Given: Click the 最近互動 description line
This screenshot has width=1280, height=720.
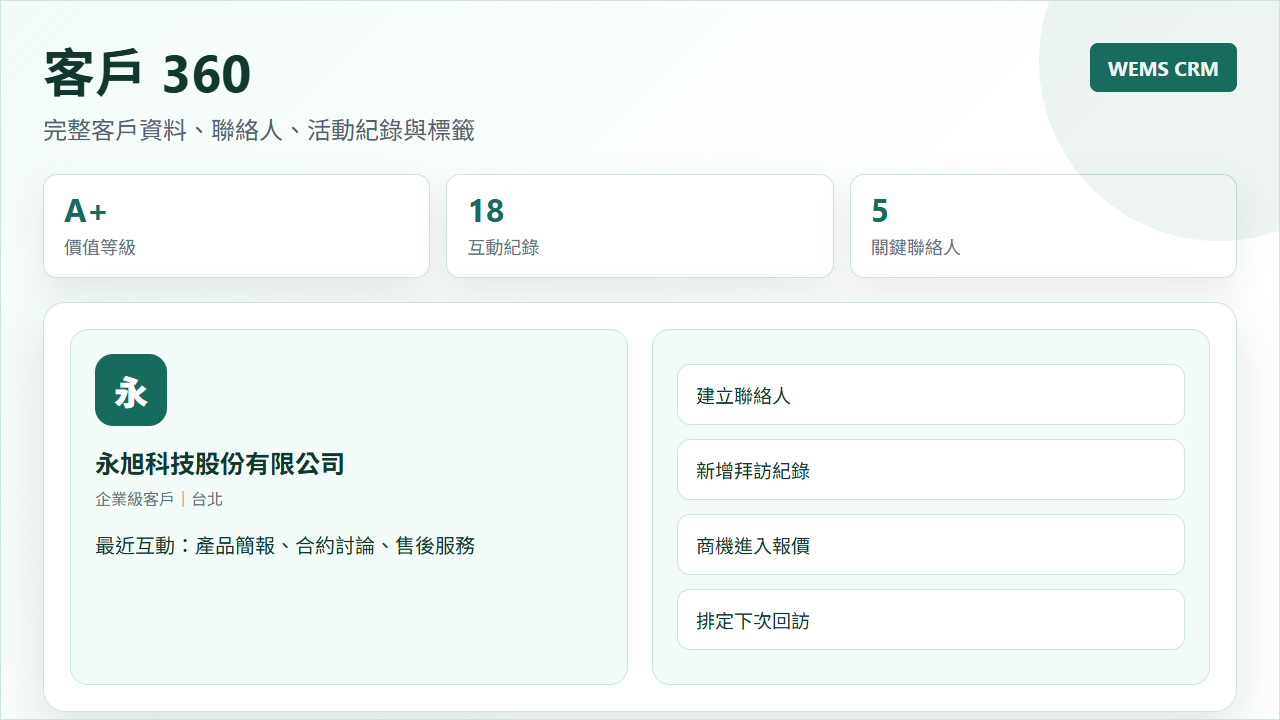Looking at the screenshot, I should [285, 546].
